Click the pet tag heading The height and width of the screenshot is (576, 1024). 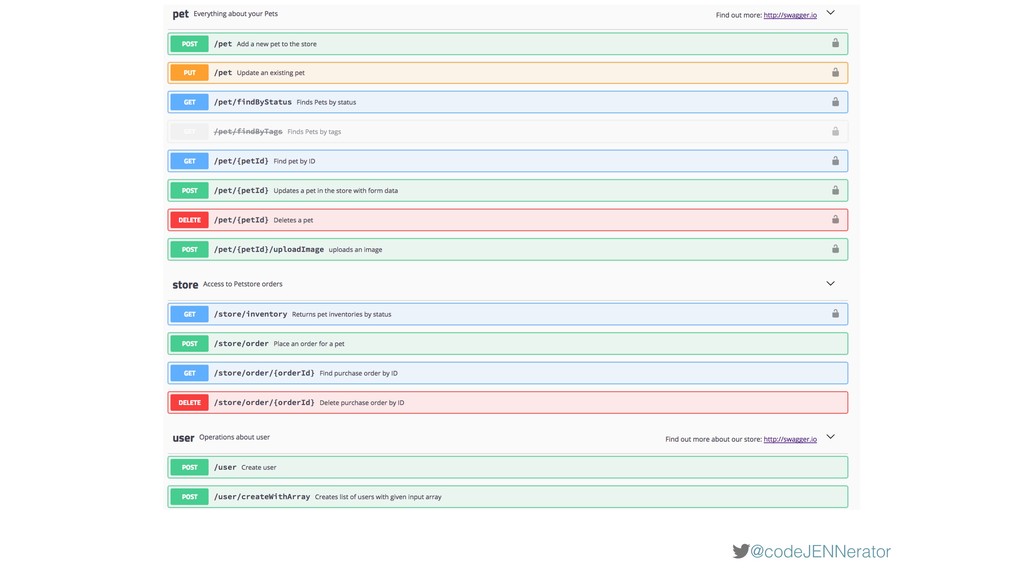(180, 14)
